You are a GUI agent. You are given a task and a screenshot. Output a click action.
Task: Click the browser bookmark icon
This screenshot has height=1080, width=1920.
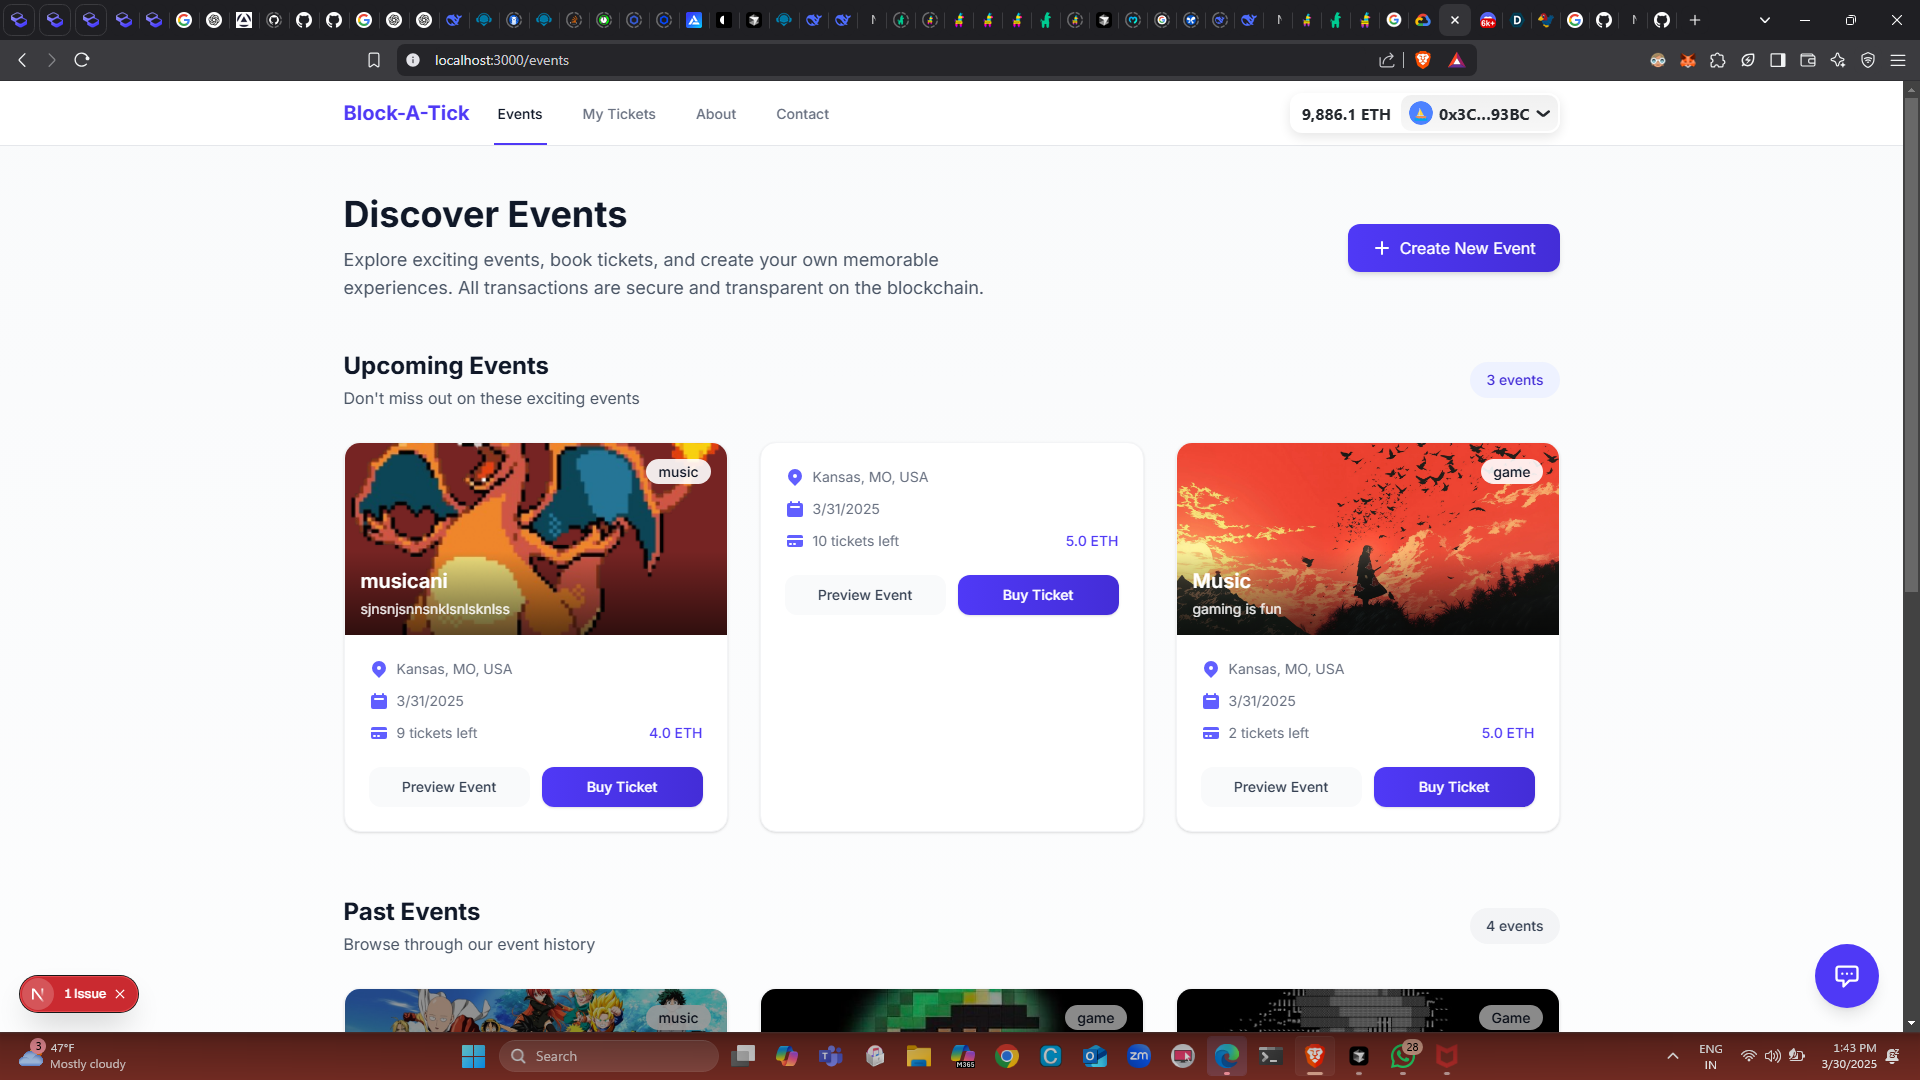374,60
